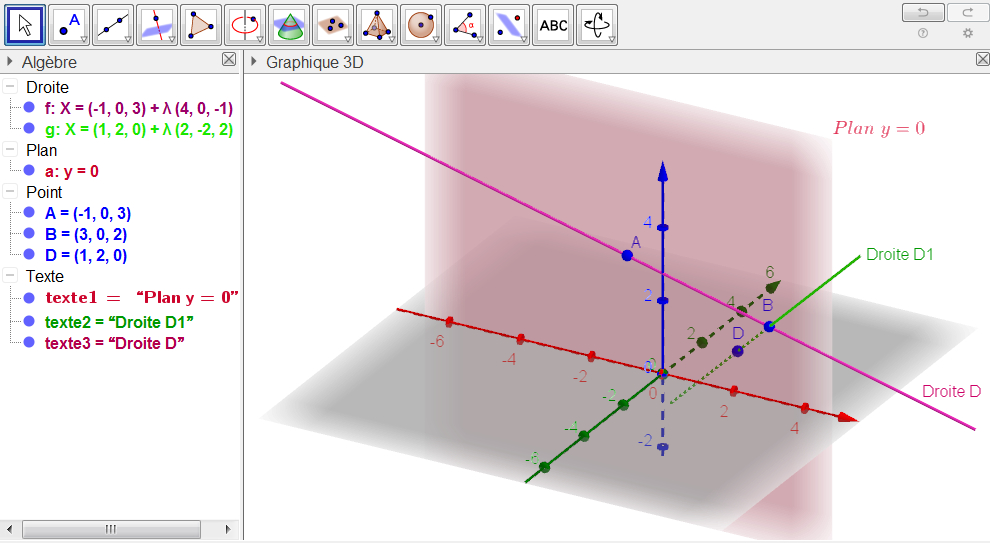990x543 pixels.
Task: Click the Graphique 3D panel title
Action: (314, 62)
